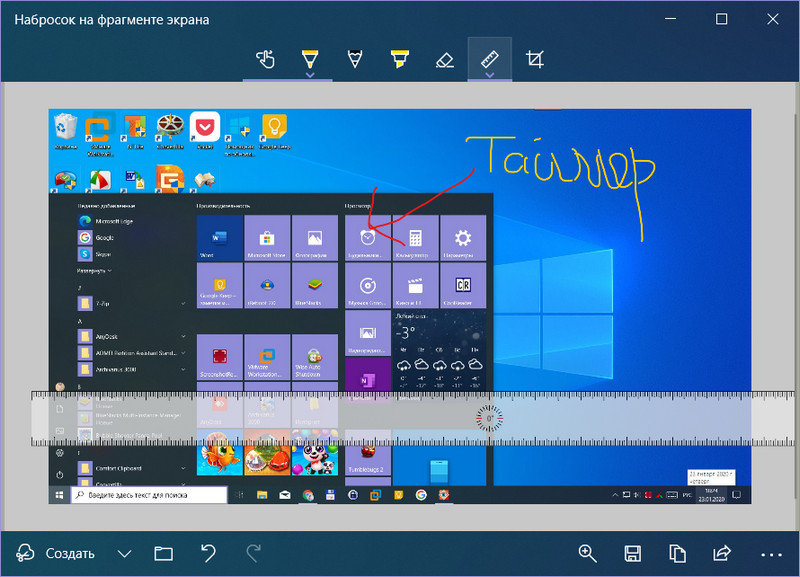The width and height of the screenshot is (800, 577).
Task: Click OneNote tile in captured Start menu
Action: coord(367,379)
